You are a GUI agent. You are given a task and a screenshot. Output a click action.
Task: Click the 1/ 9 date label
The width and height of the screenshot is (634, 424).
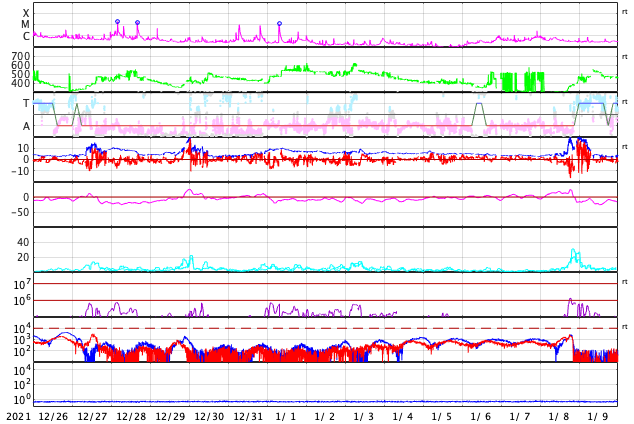pyautogui.click(x=598, y=417)
